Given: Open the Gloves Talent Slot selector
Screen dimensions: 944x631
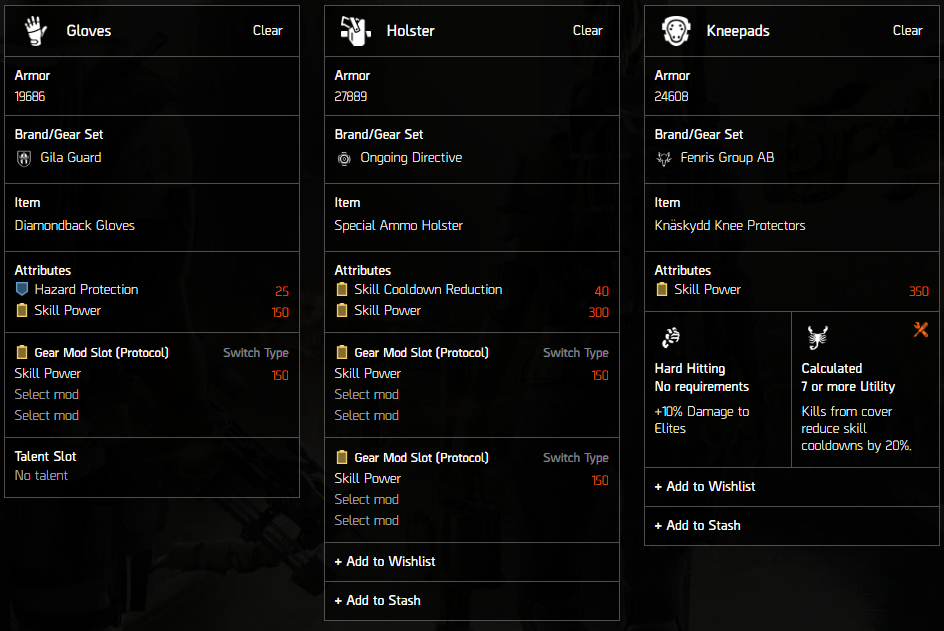Looking at the screenshot, I should click(x=152, y=467).
